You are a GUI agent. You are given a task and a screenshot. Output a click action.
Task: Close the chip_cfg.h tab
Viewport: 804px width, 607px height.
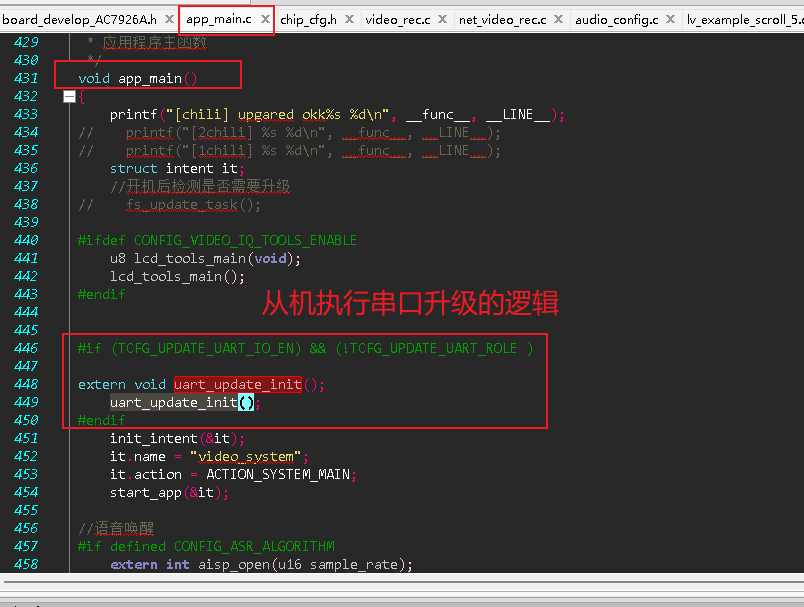click(350, 19)
